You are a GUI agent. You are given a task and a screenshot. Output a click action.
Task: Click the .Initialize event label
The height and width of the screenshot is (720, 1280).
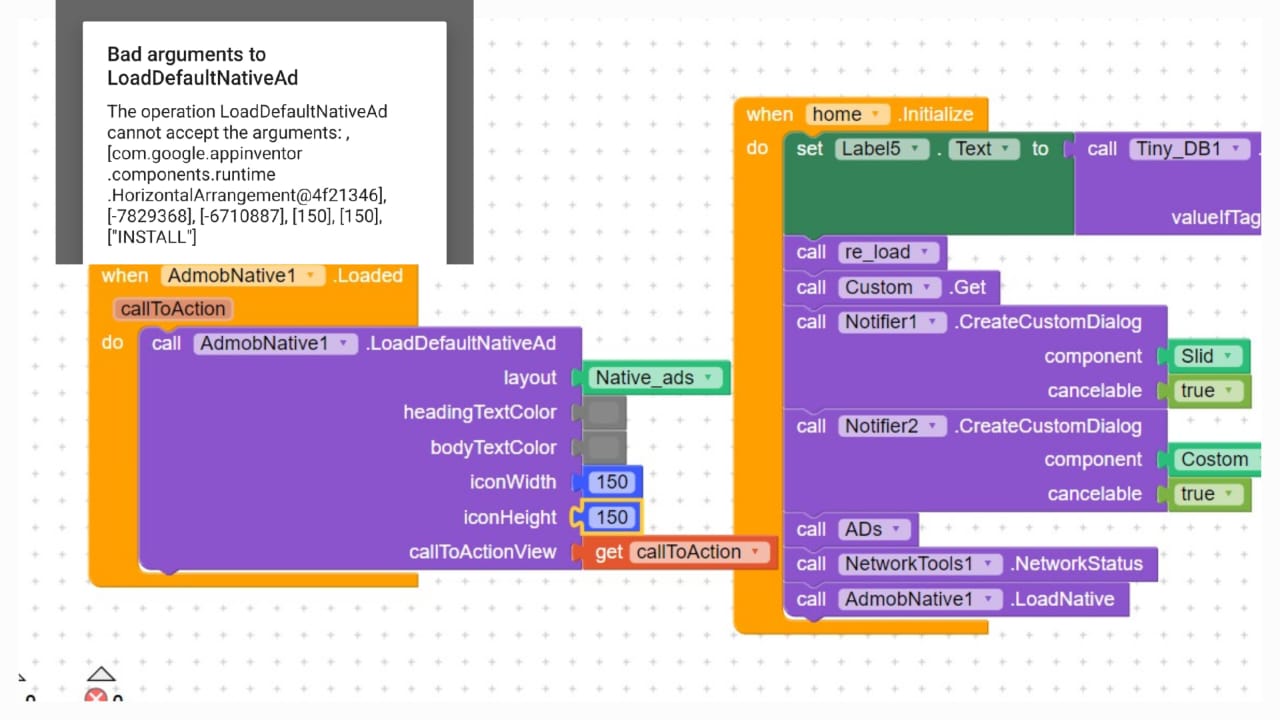point(935,114)
